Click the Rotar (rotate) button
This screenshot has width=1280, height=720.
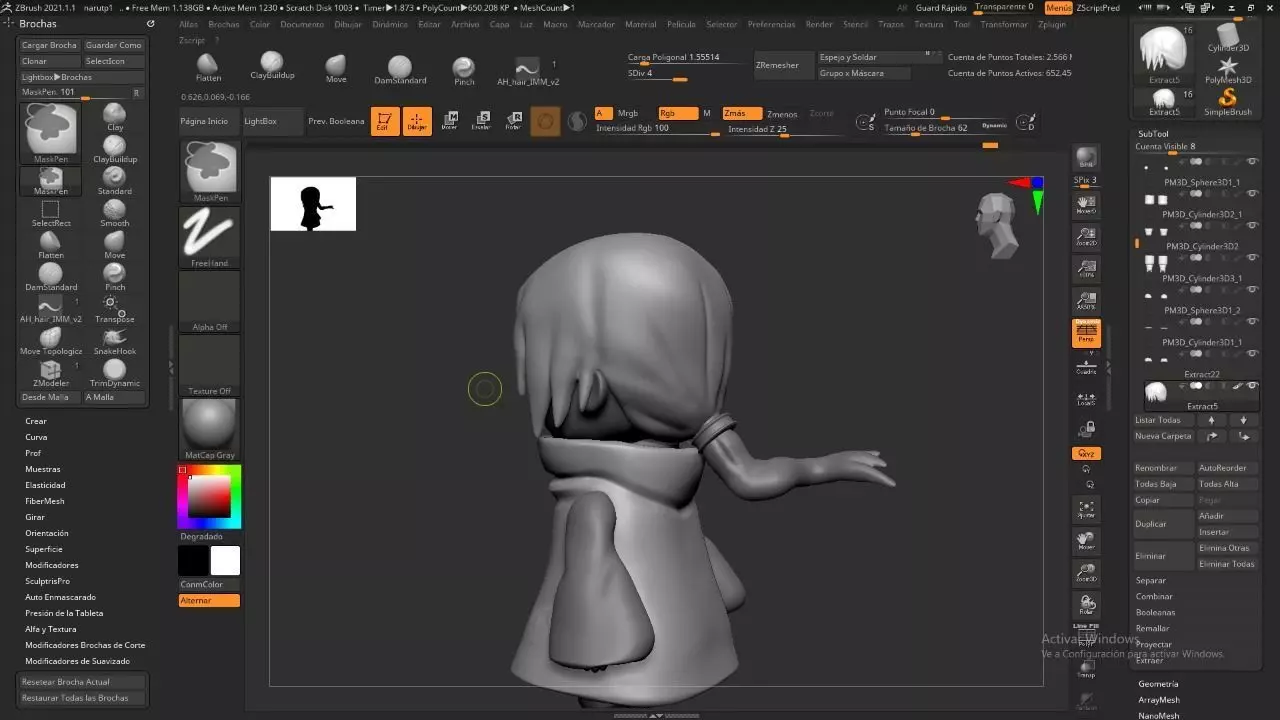tap(513, 121)
